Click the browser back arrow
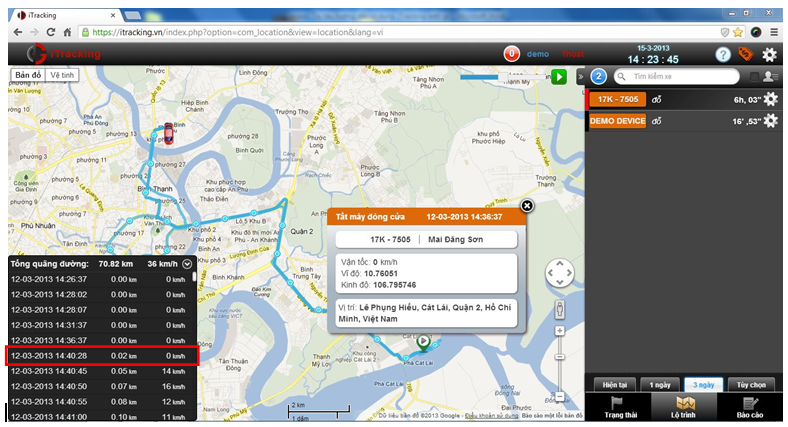Image resolution: width=788 pixels, height=427 pixels. tap(18, 32)
